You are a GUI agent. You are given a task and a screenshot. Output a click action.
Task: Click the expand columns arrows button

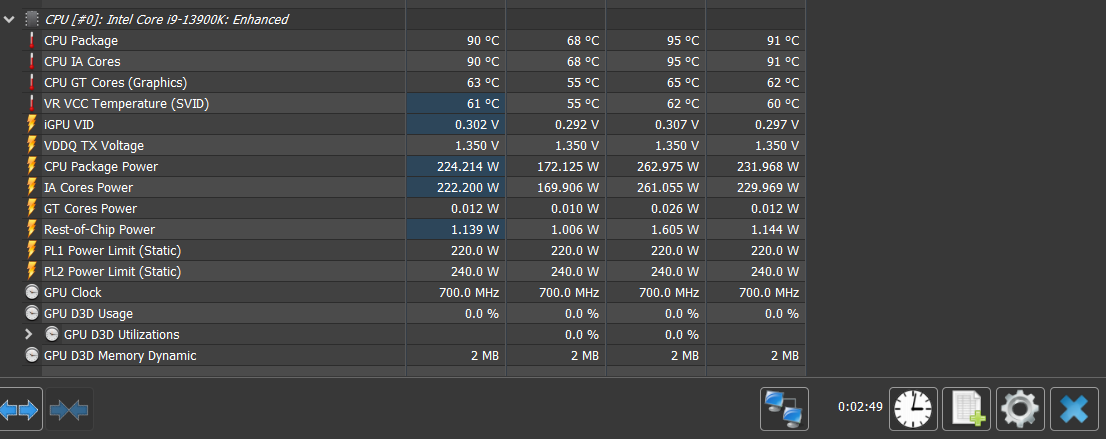(x=20, y=409)
